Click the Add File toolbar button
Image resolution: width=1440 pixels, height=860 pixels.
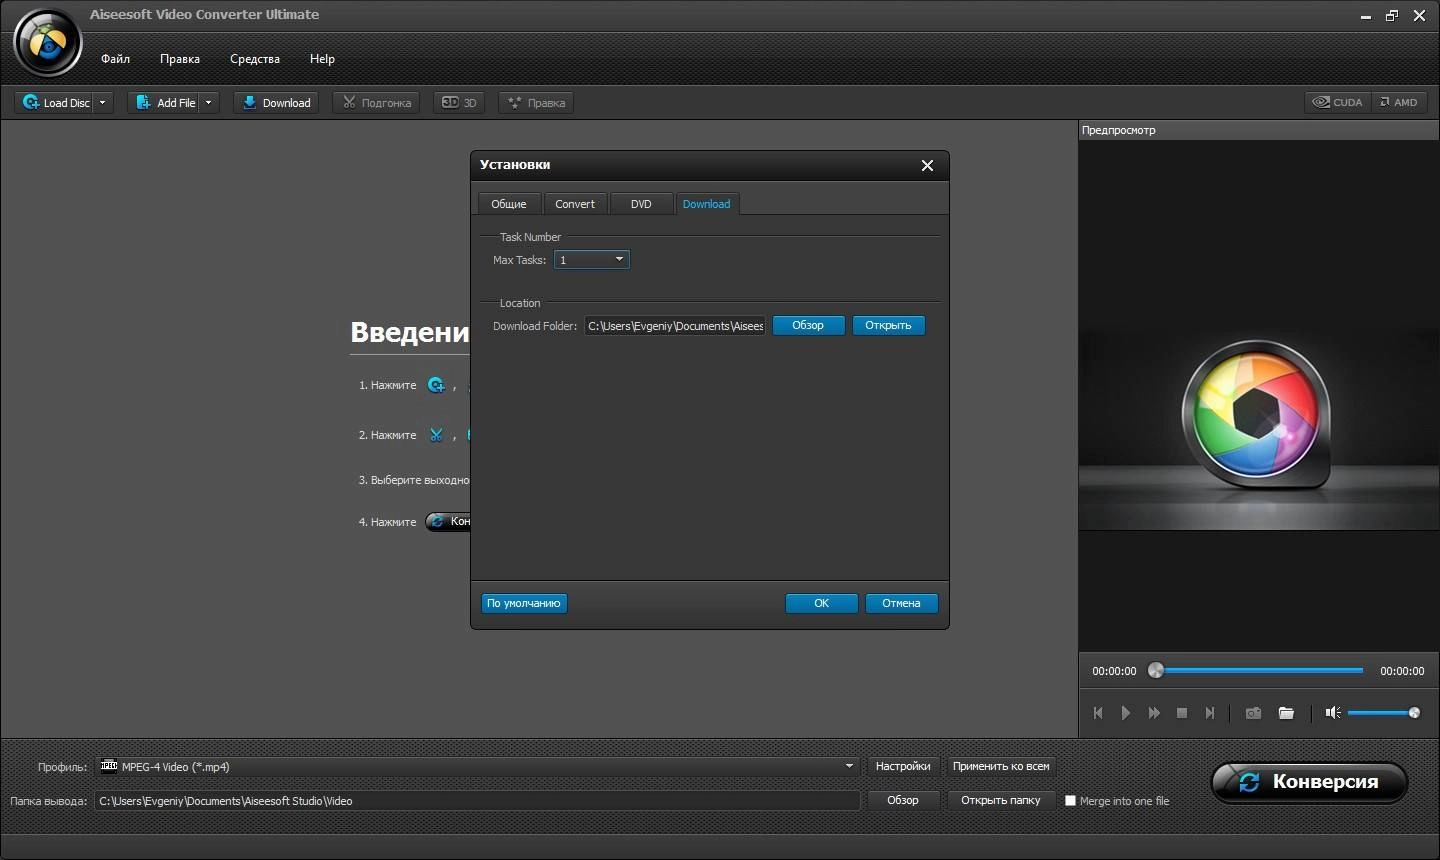pos(165,102)
